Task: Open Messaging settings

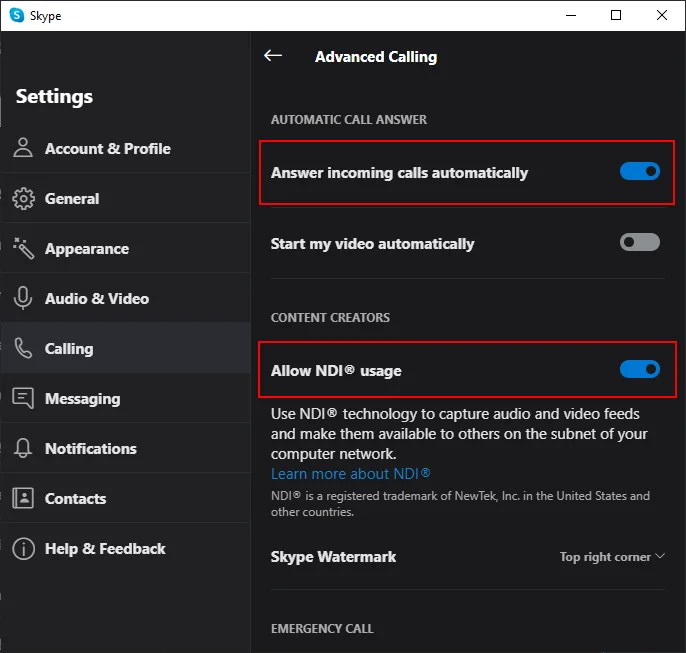Action: click(x=126, y=398)
